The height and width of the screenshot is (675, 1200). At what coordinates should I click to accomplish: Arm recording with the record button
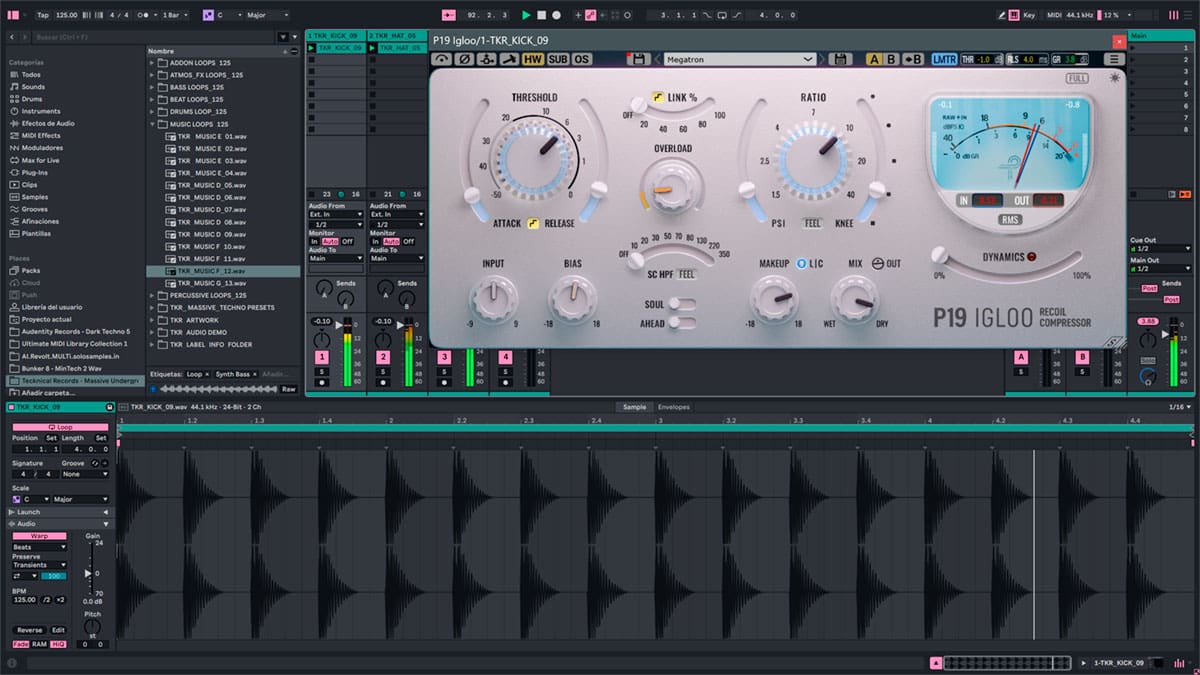click(556, 15)
